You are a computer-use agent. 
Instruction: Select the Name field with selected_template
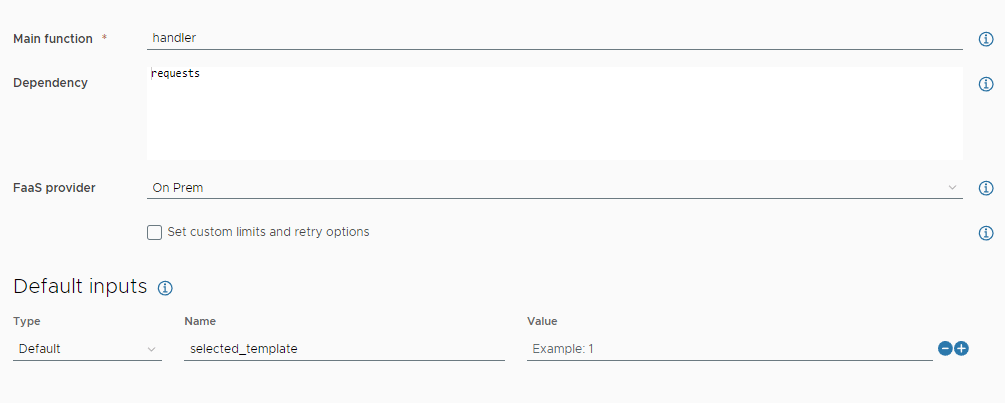click(344, 349)
